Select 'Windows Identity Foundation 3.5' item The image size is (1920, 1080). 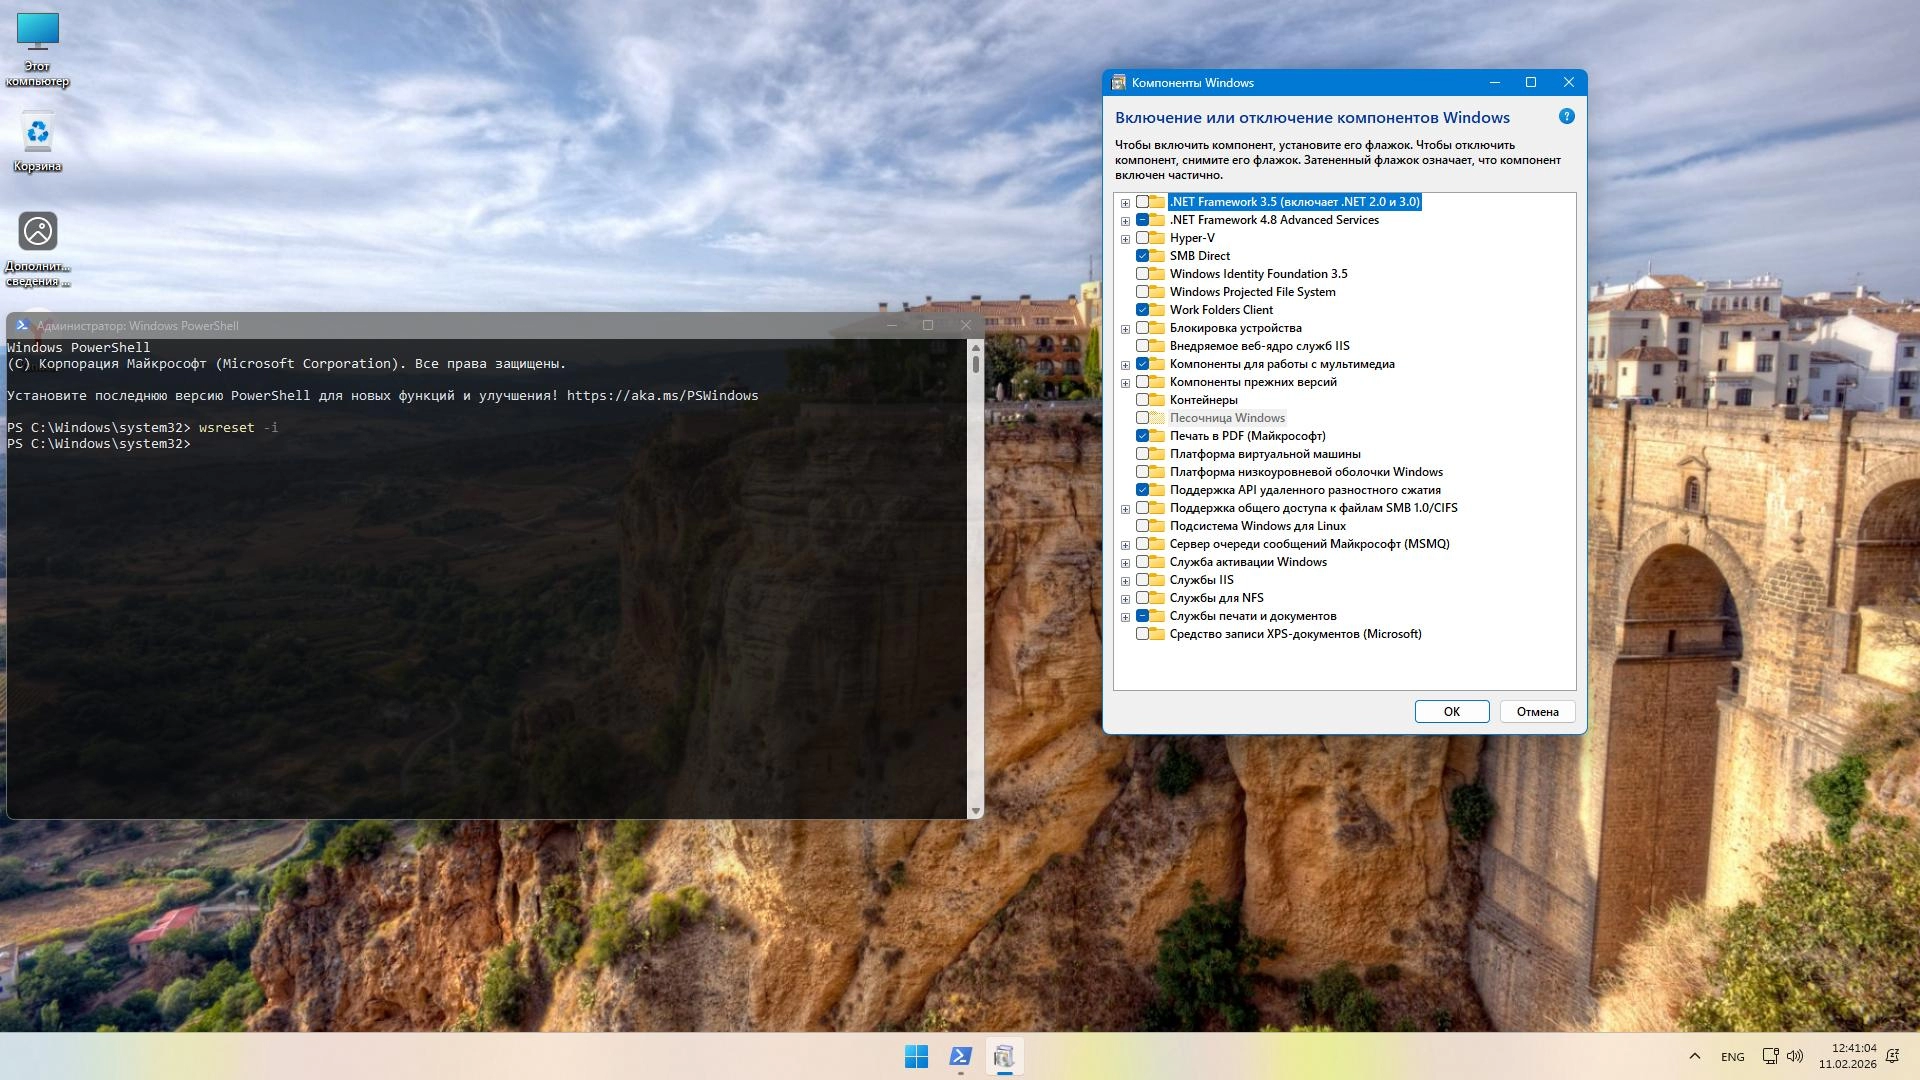[x=1258, y=274]
